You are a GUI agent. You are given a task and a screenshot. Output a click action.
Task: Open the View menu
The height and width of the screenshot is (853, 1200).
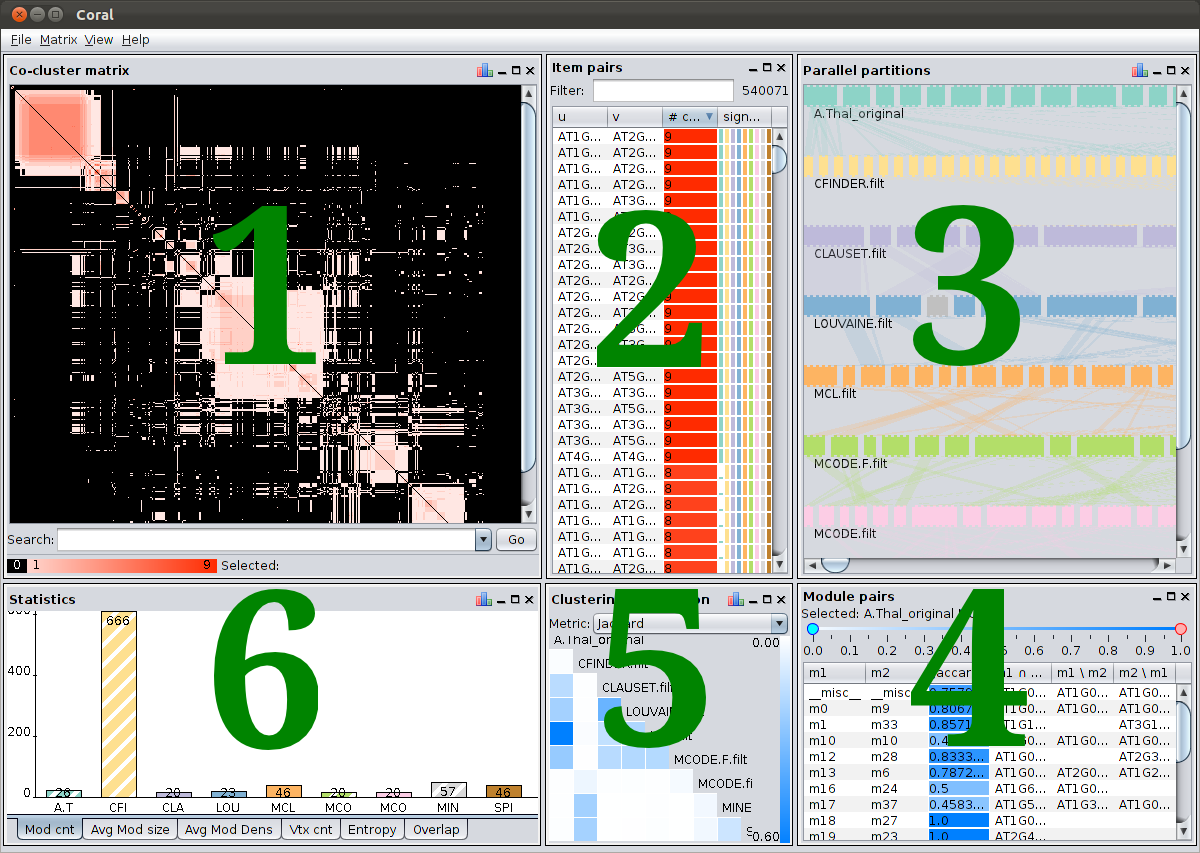(x=99, y=39)
